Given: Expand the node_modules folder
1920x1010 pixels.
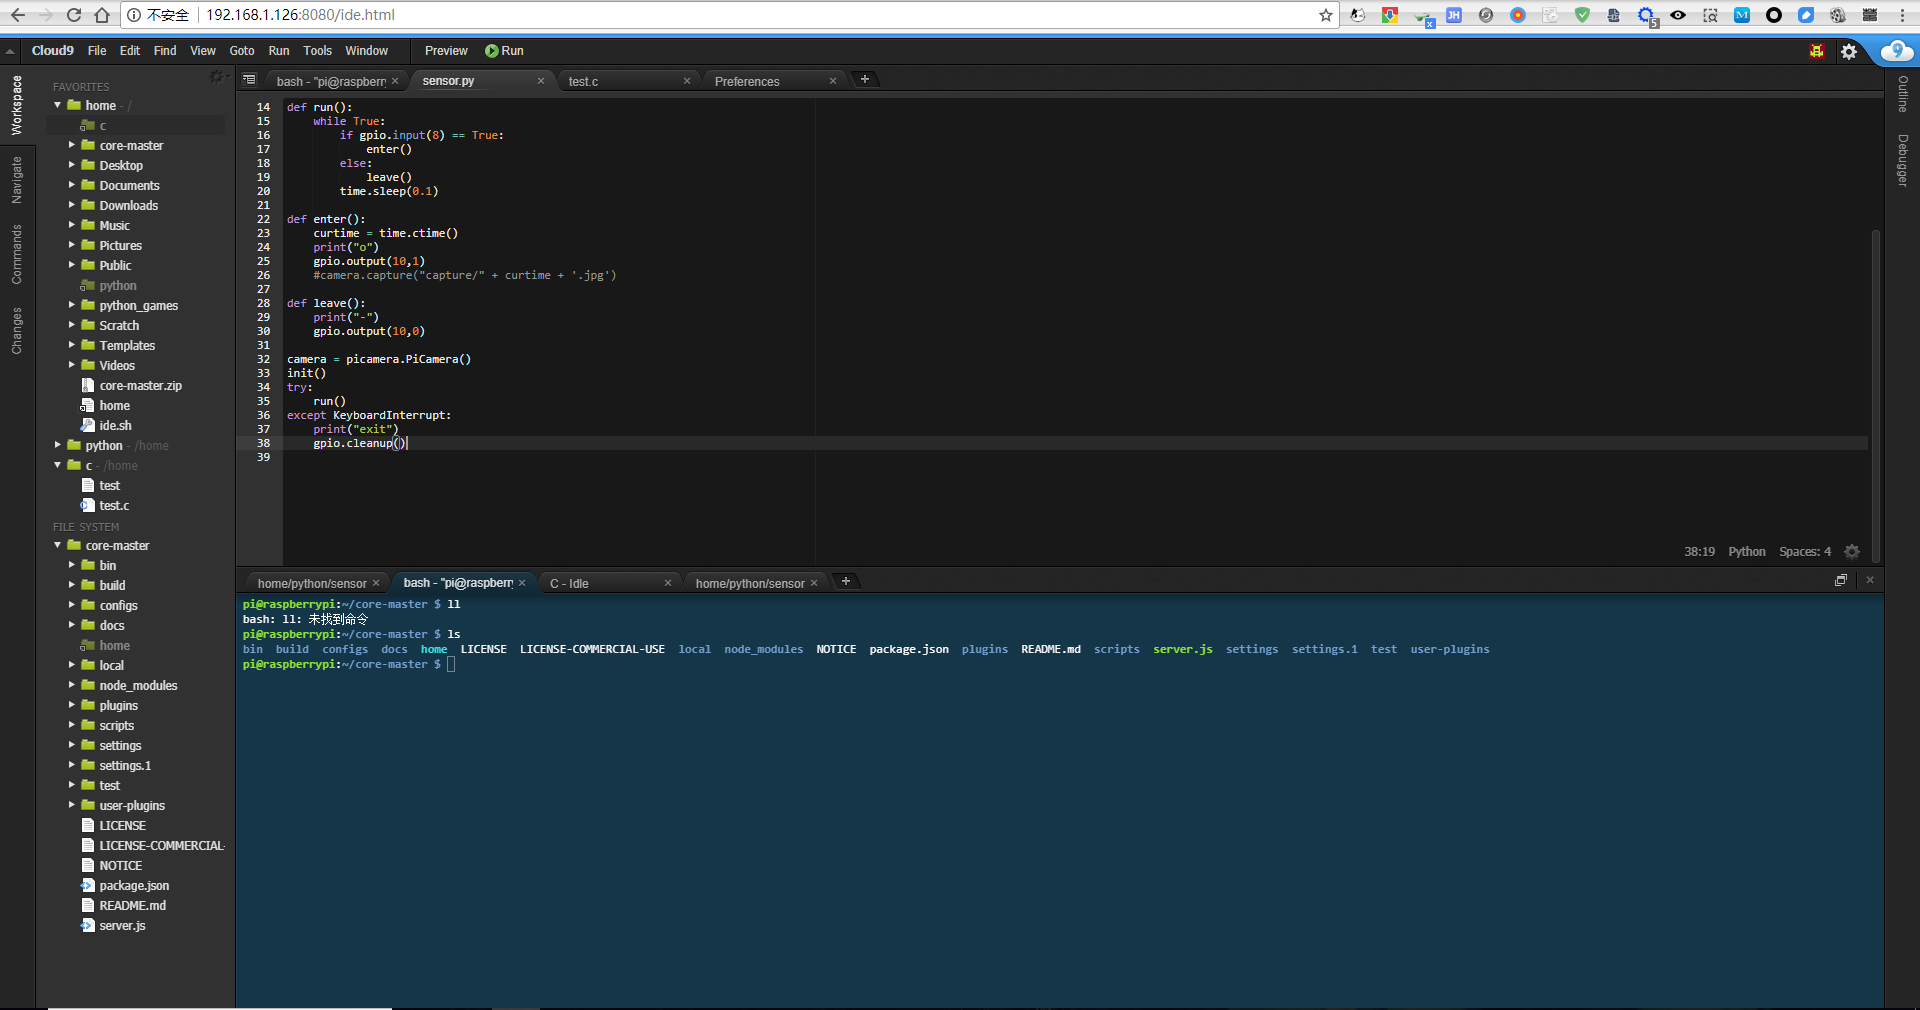Looking at the screenshot, I should tap(72, 685).
